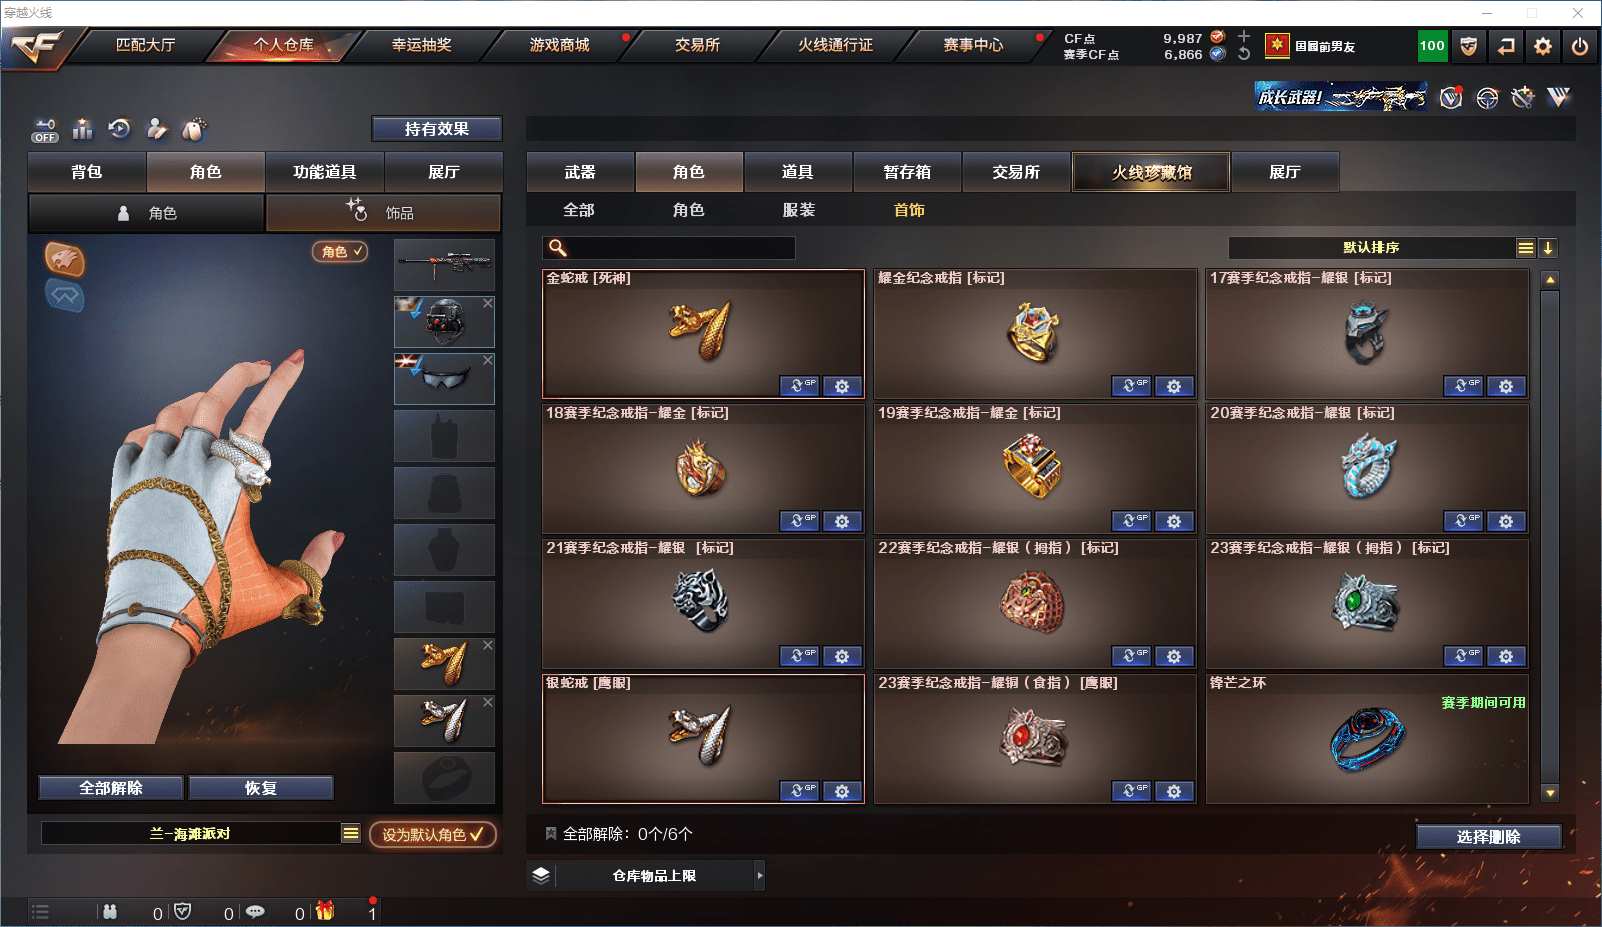
Task: Click the gear icon on 金蛇戒 card
Action: pyautogui.click(x=842, y=386)
